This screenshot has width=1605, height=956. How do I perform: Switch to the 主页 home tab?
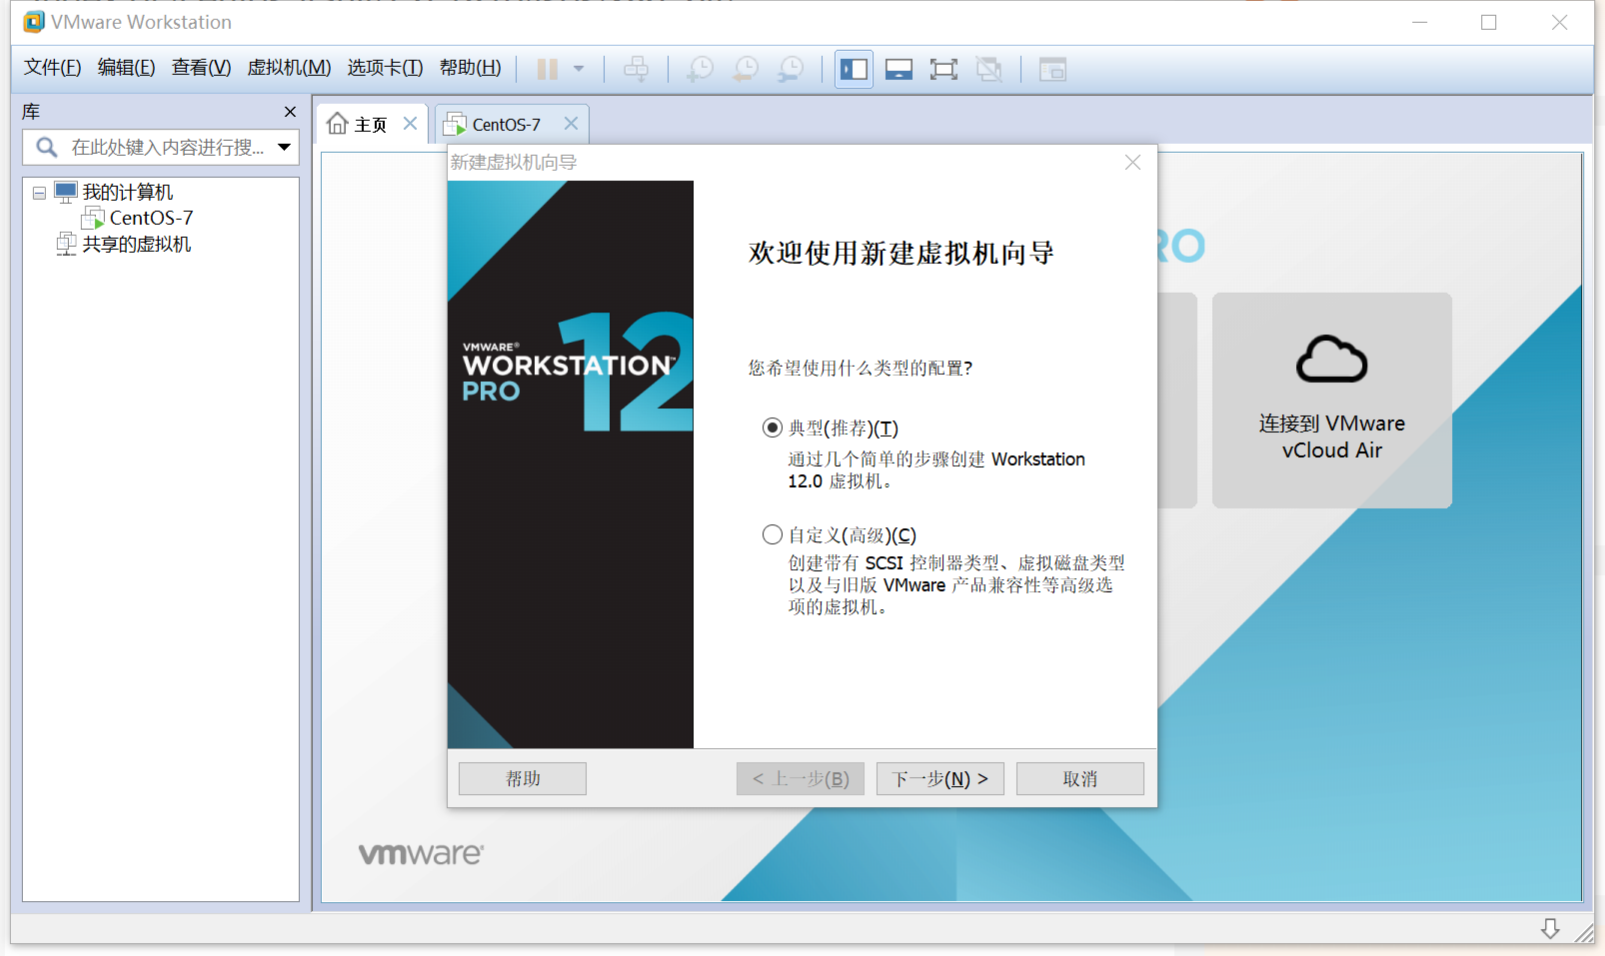coord(371,124)
